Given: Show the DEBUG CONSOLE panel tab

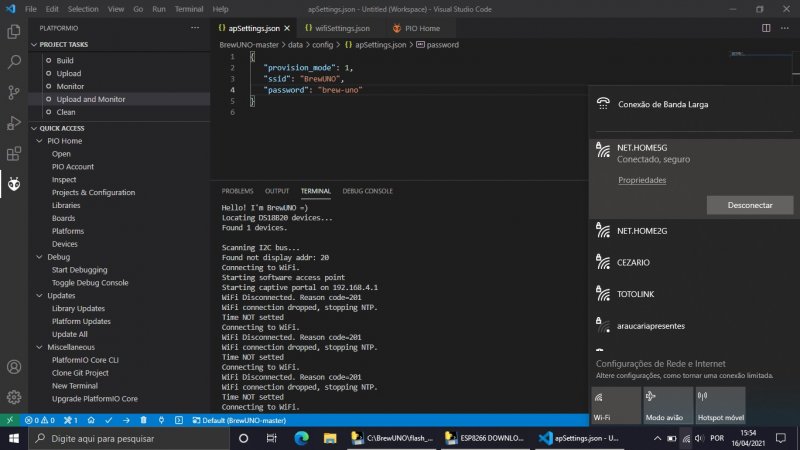Looking at the screenshot, I should (x=367, y=191).
